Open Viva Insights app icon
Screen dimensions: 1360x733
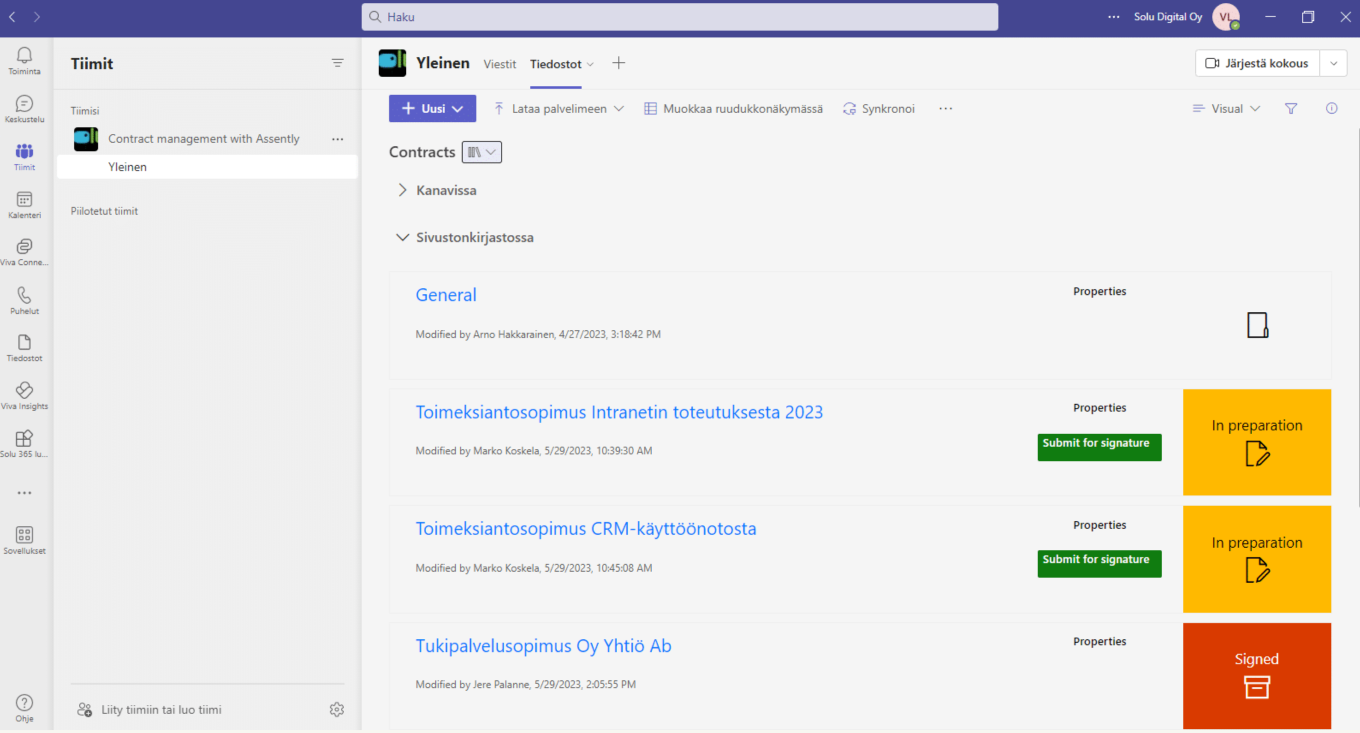(x=24, y=395)
